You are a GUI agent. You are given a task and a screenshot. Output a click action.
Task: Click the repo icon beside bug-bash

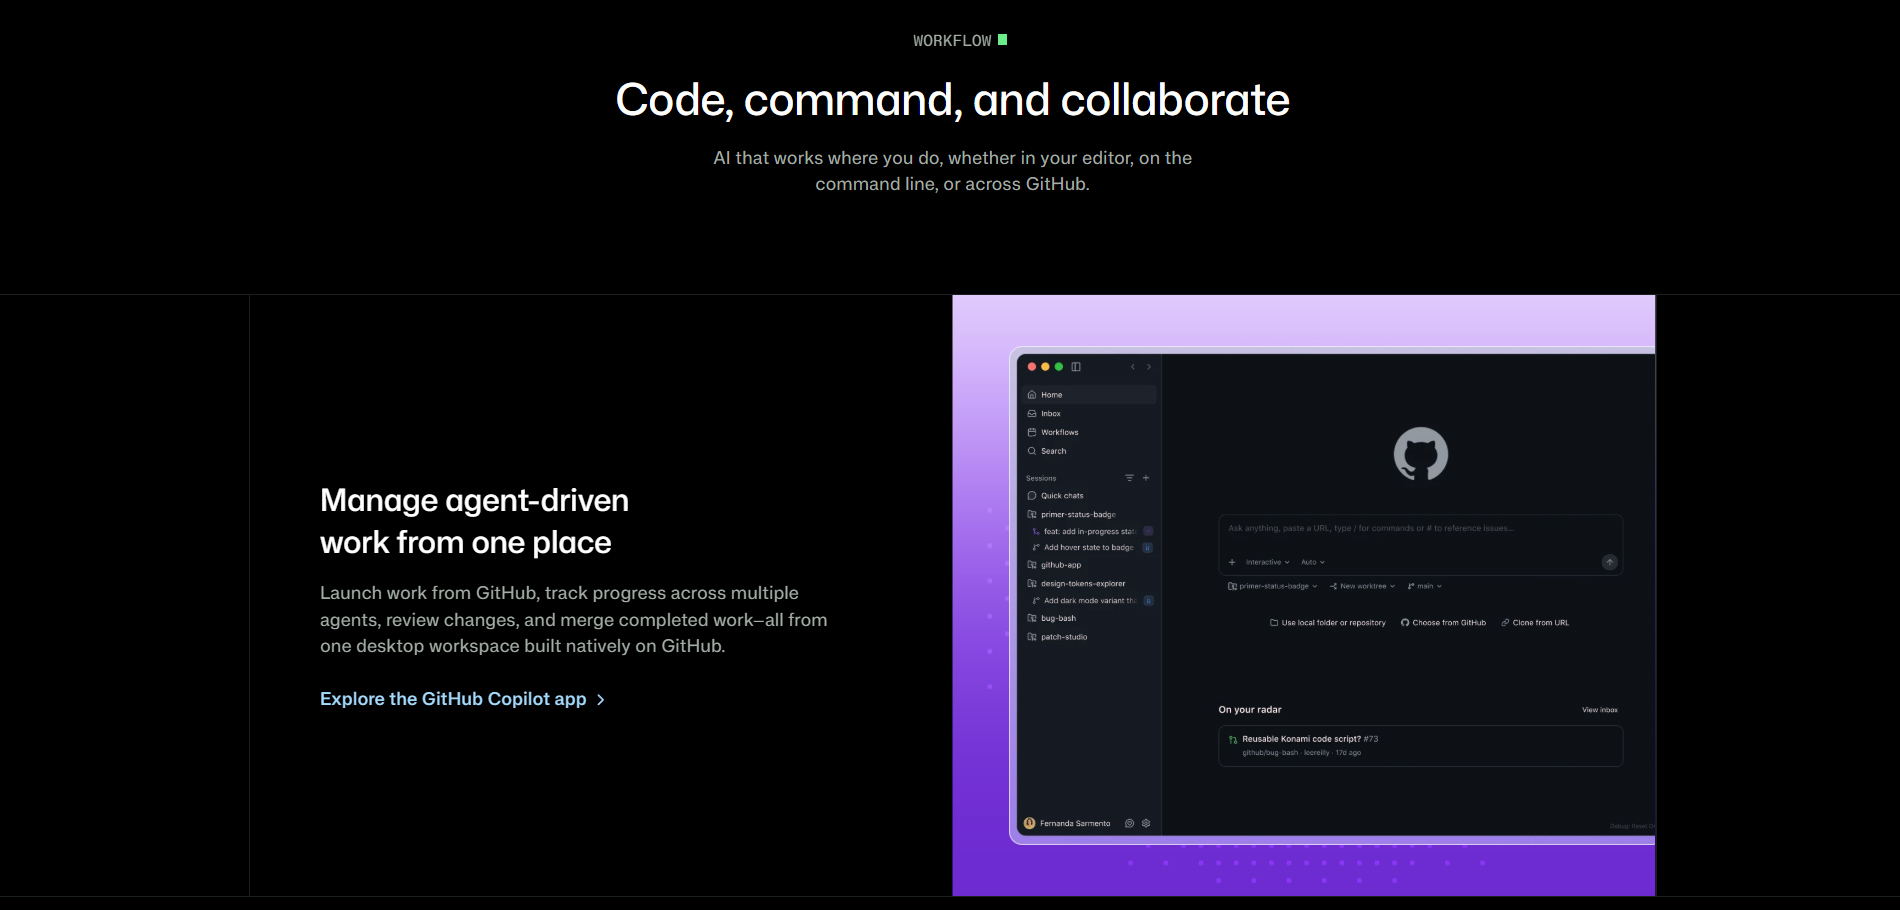tap(1032, 619)
